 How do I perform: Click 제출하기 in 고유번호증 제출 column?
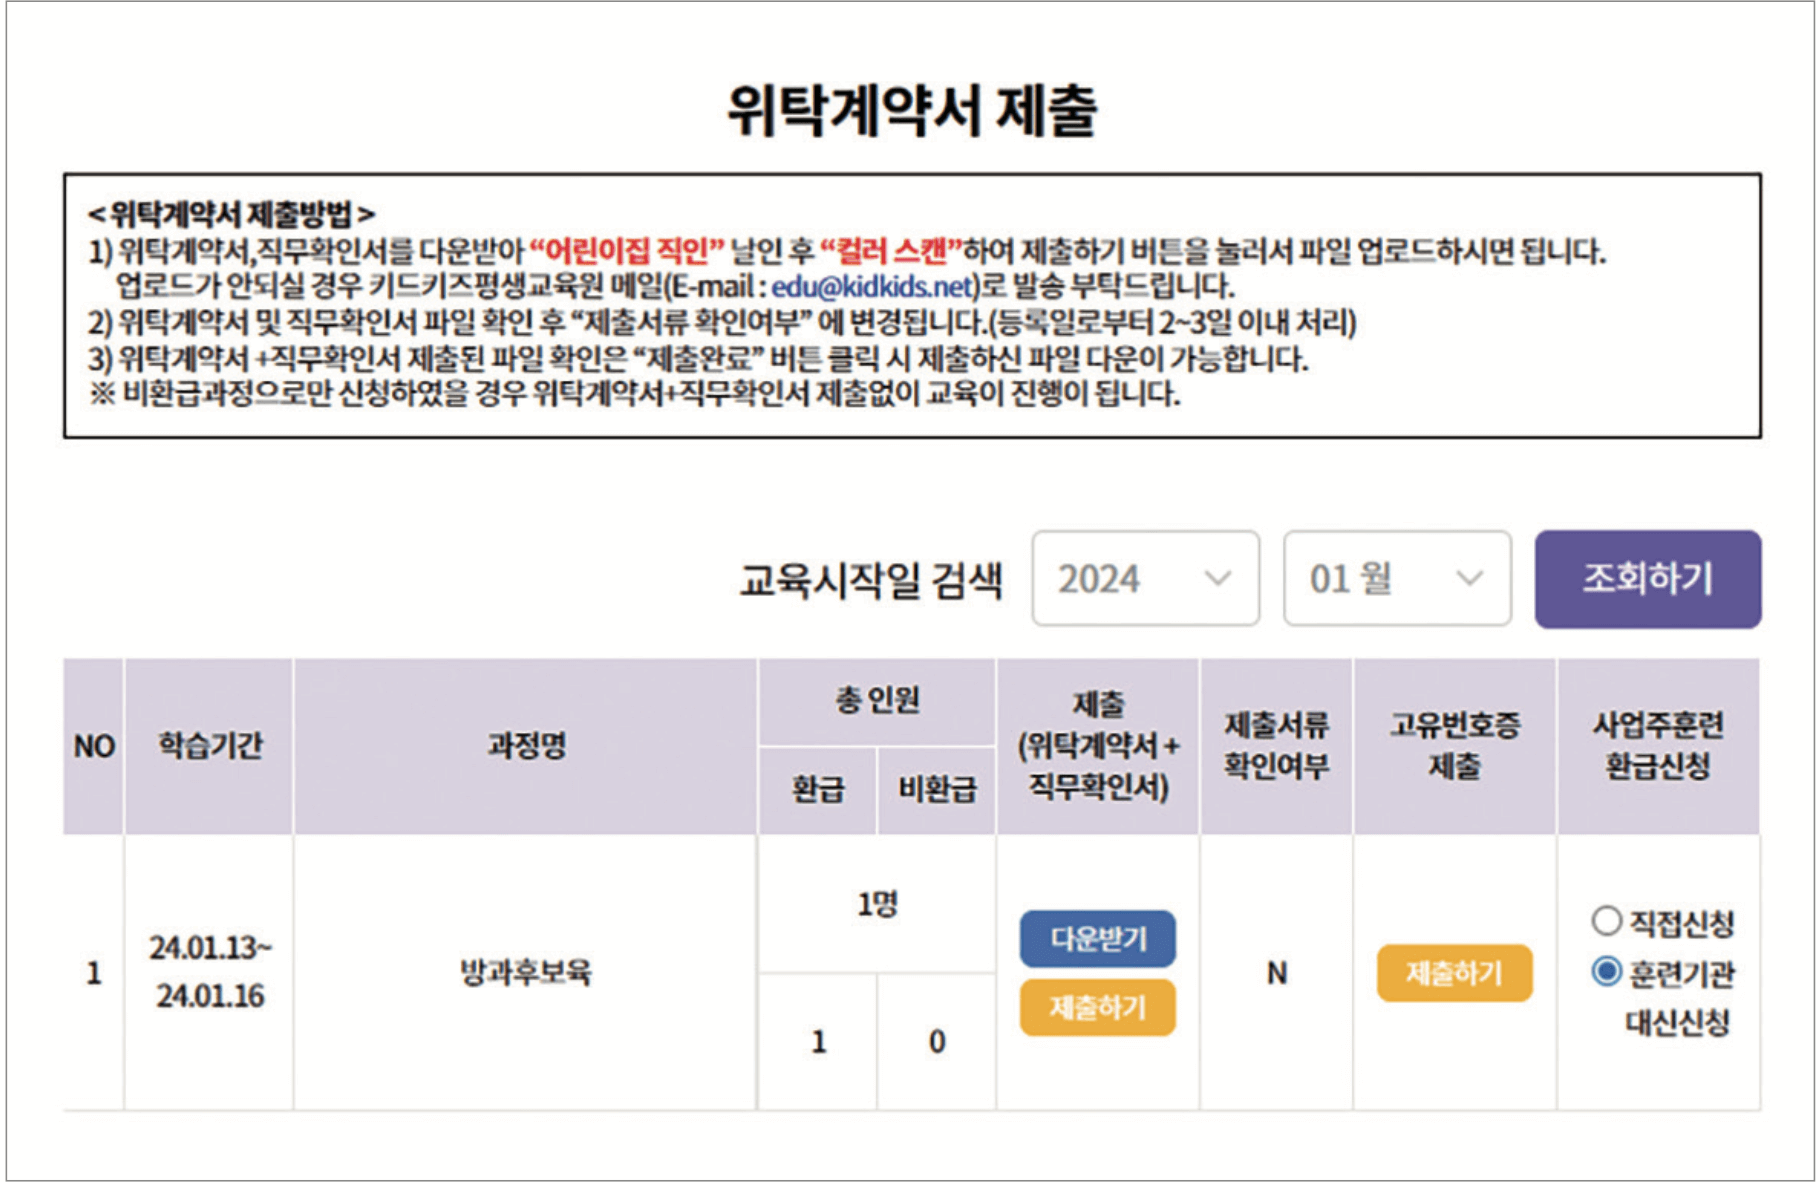coord(1457,972)
